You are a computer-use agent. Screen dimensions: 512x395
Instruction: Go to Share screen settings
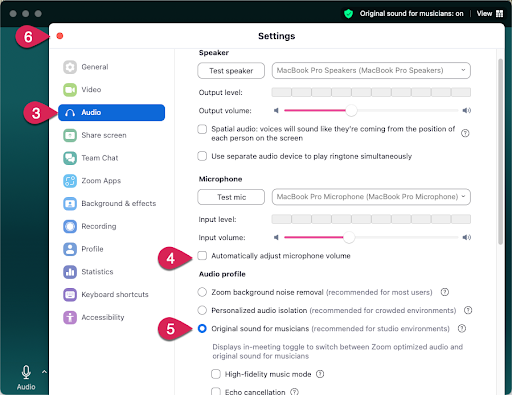click(x=111, y=135)
